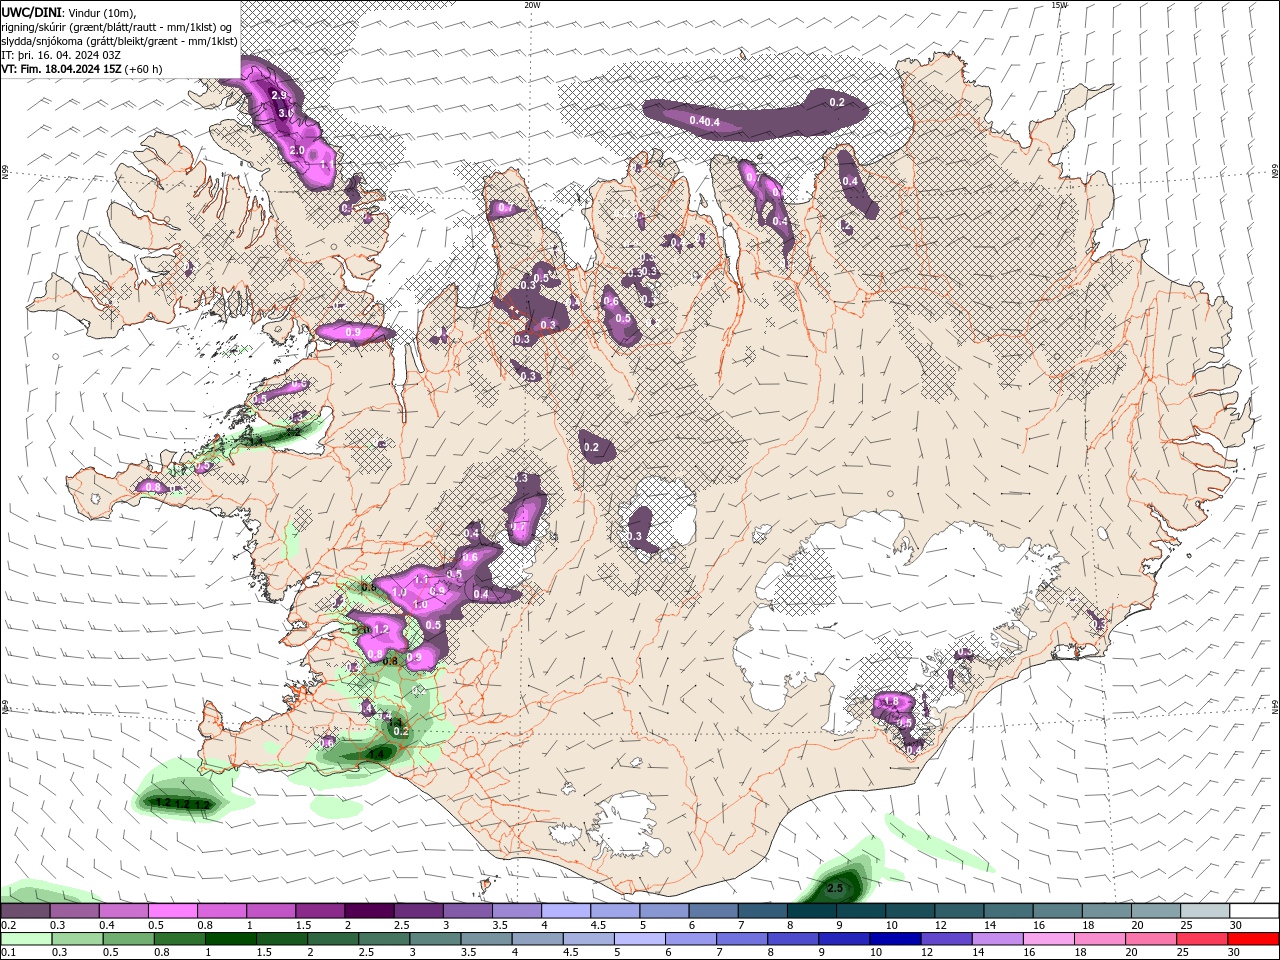
Task: Click pale lavender snow swatch between 4 and 4.5
Action: (x=566, y=911)
